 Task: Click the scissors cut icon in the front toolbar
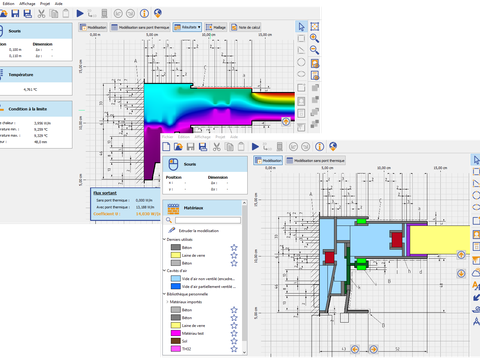coord(216,147)
